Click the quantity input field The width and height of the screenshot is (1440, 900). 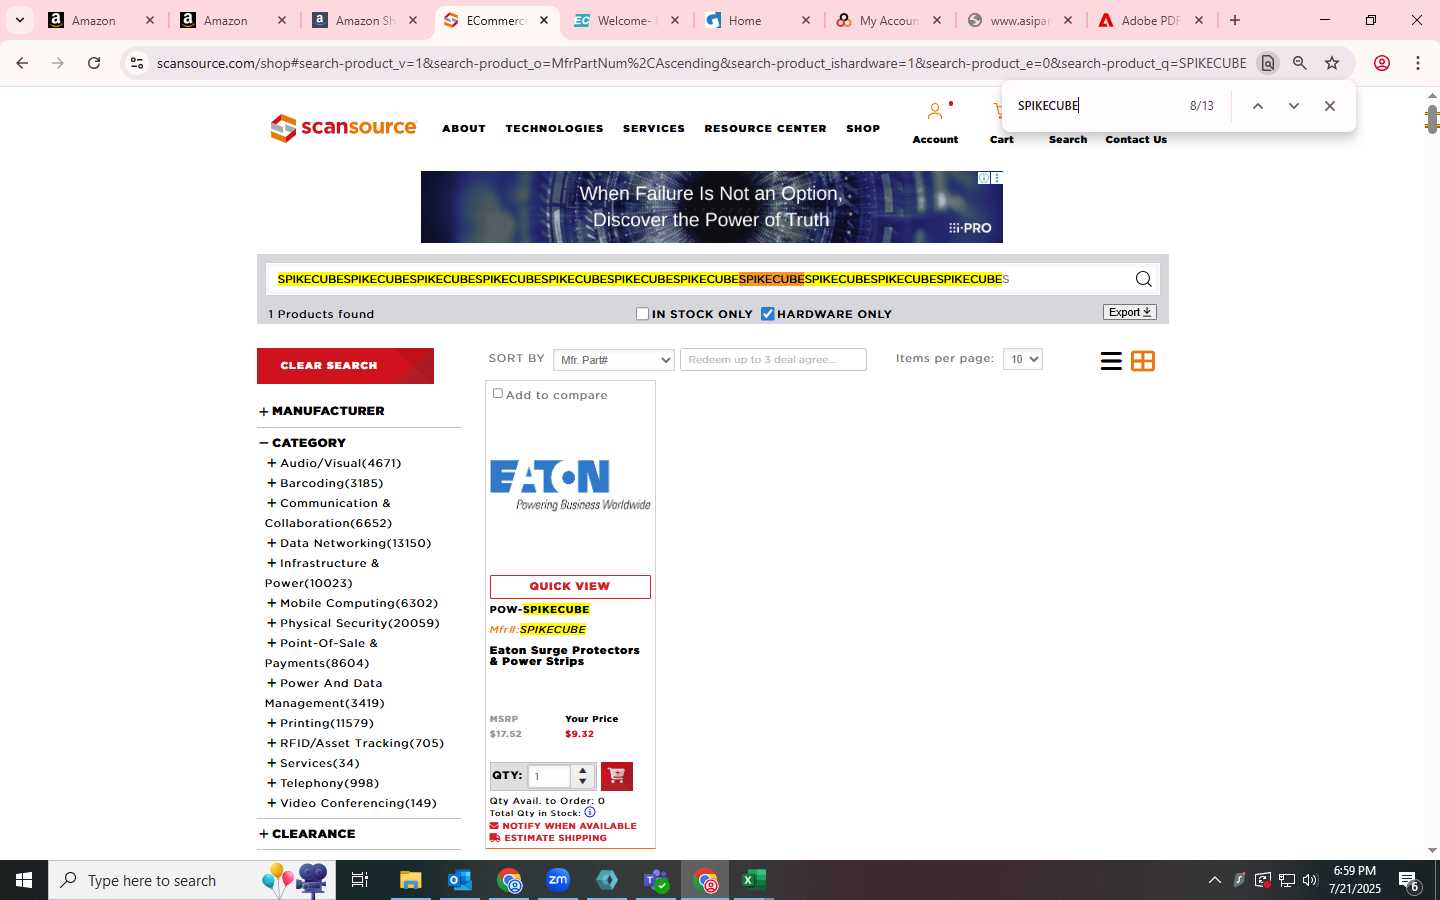click(549, 776)
